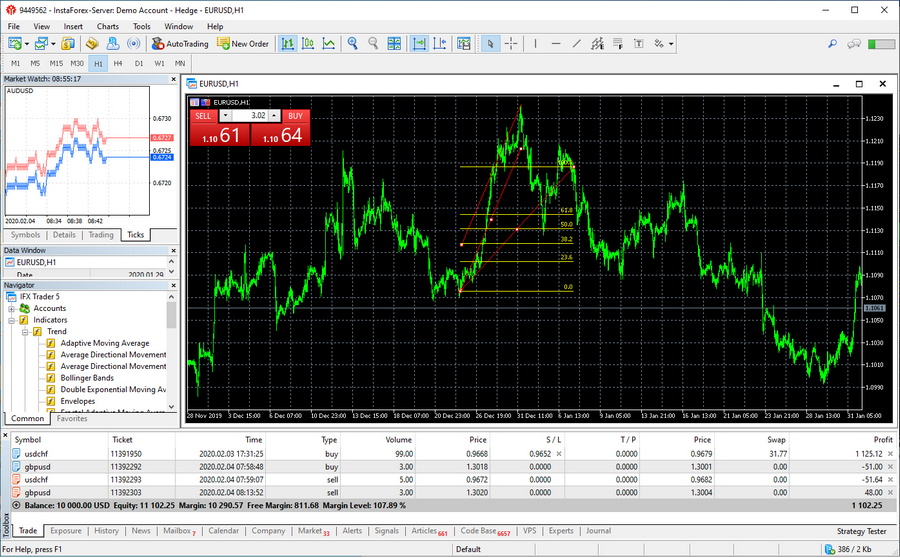
Task: Zoom in on the chart
Action: pyautogui.click(x=353, y=44)
